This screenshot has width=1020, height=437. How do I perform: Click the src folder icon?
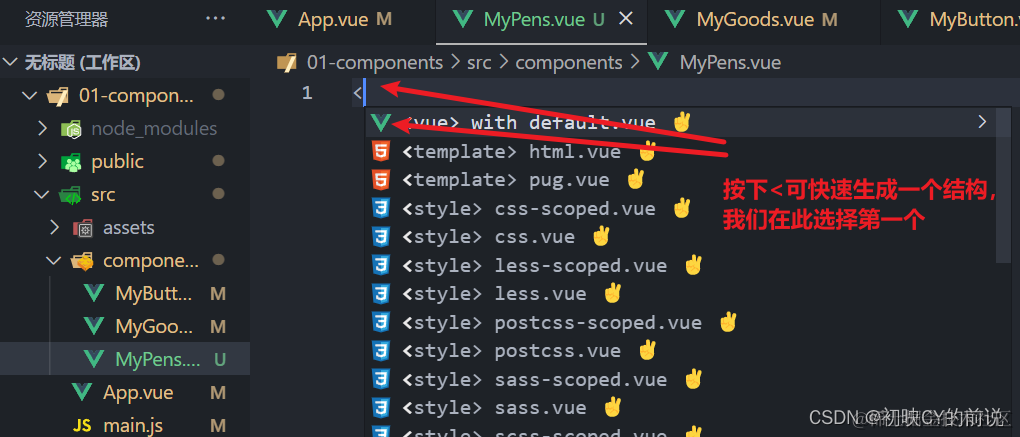70,194
